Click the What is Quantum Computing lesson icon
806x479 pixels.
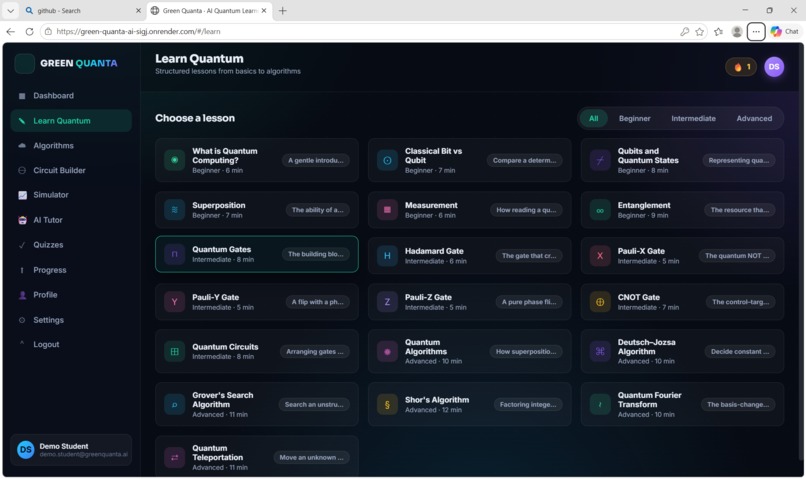click(174, 160)
